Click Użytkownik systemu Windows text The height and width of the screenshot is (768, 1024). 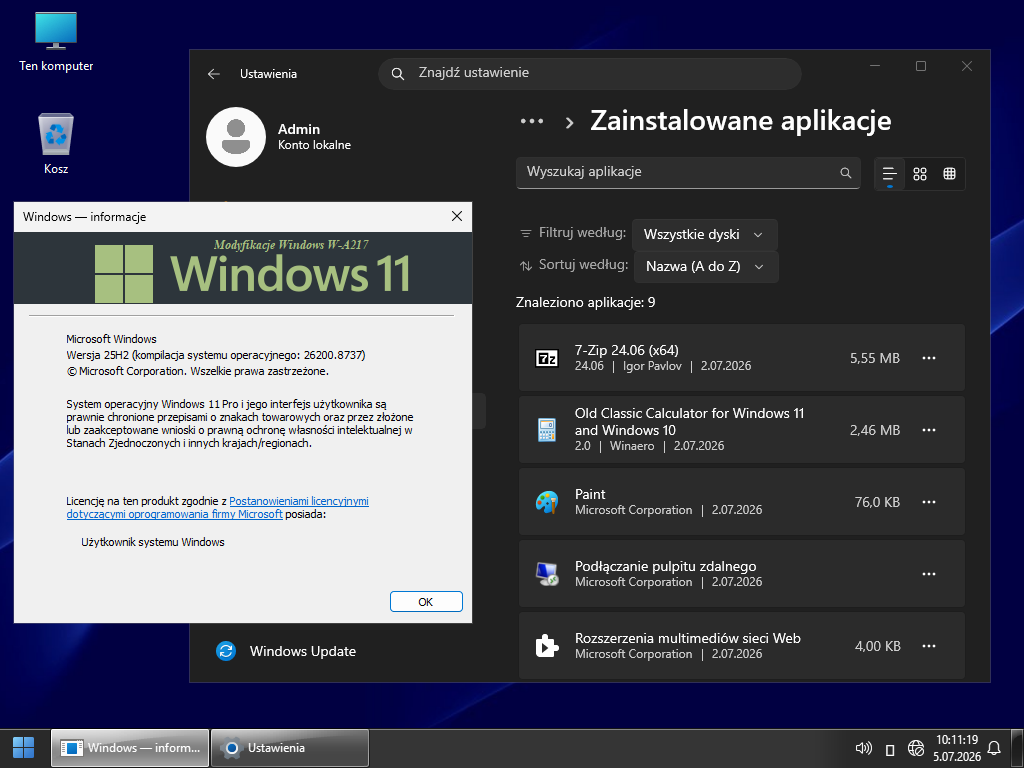pos(153,542)
